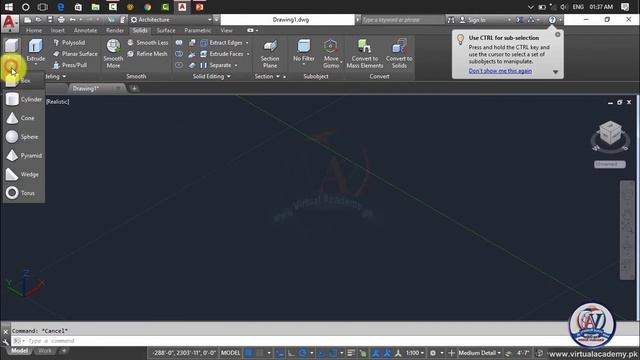Open the Medium Detail level dropdown
The width and height of the screenshot is (640, 360).
pos(479,353)
